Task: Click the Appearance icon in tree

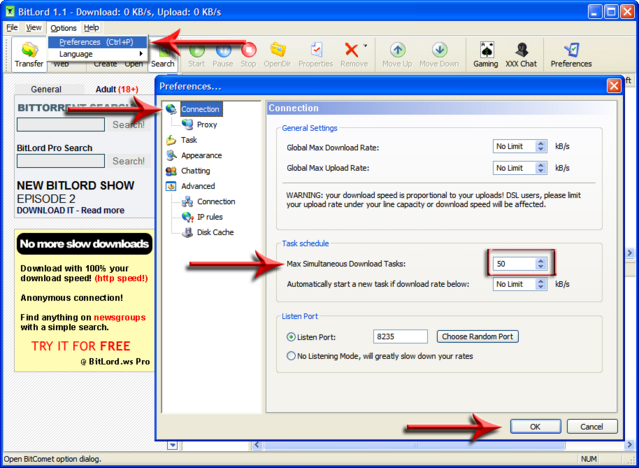Action: click(x=171, y=155)
